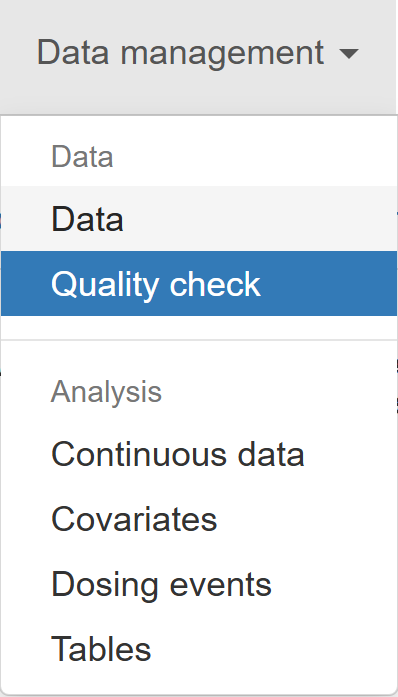This screenshot has height=697, width=398.
Task: Collapse the Data management dropdown menu
Action: (198, 53)
